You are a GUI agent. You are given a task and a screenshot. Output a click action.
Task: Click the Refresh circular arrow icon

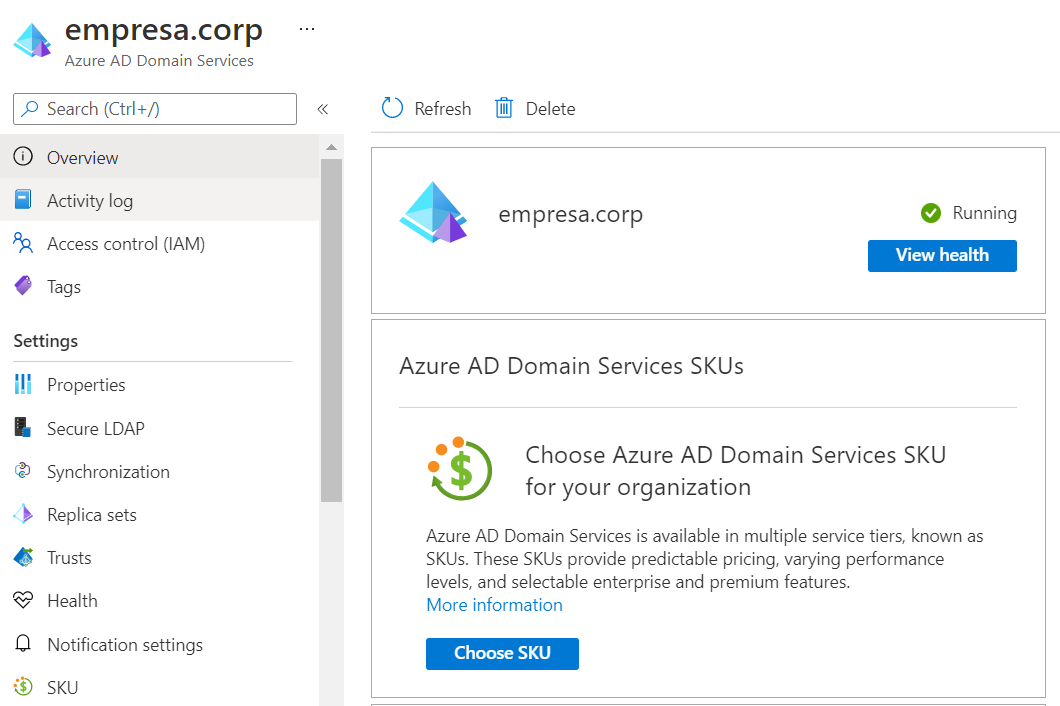[x=392, y=108]
